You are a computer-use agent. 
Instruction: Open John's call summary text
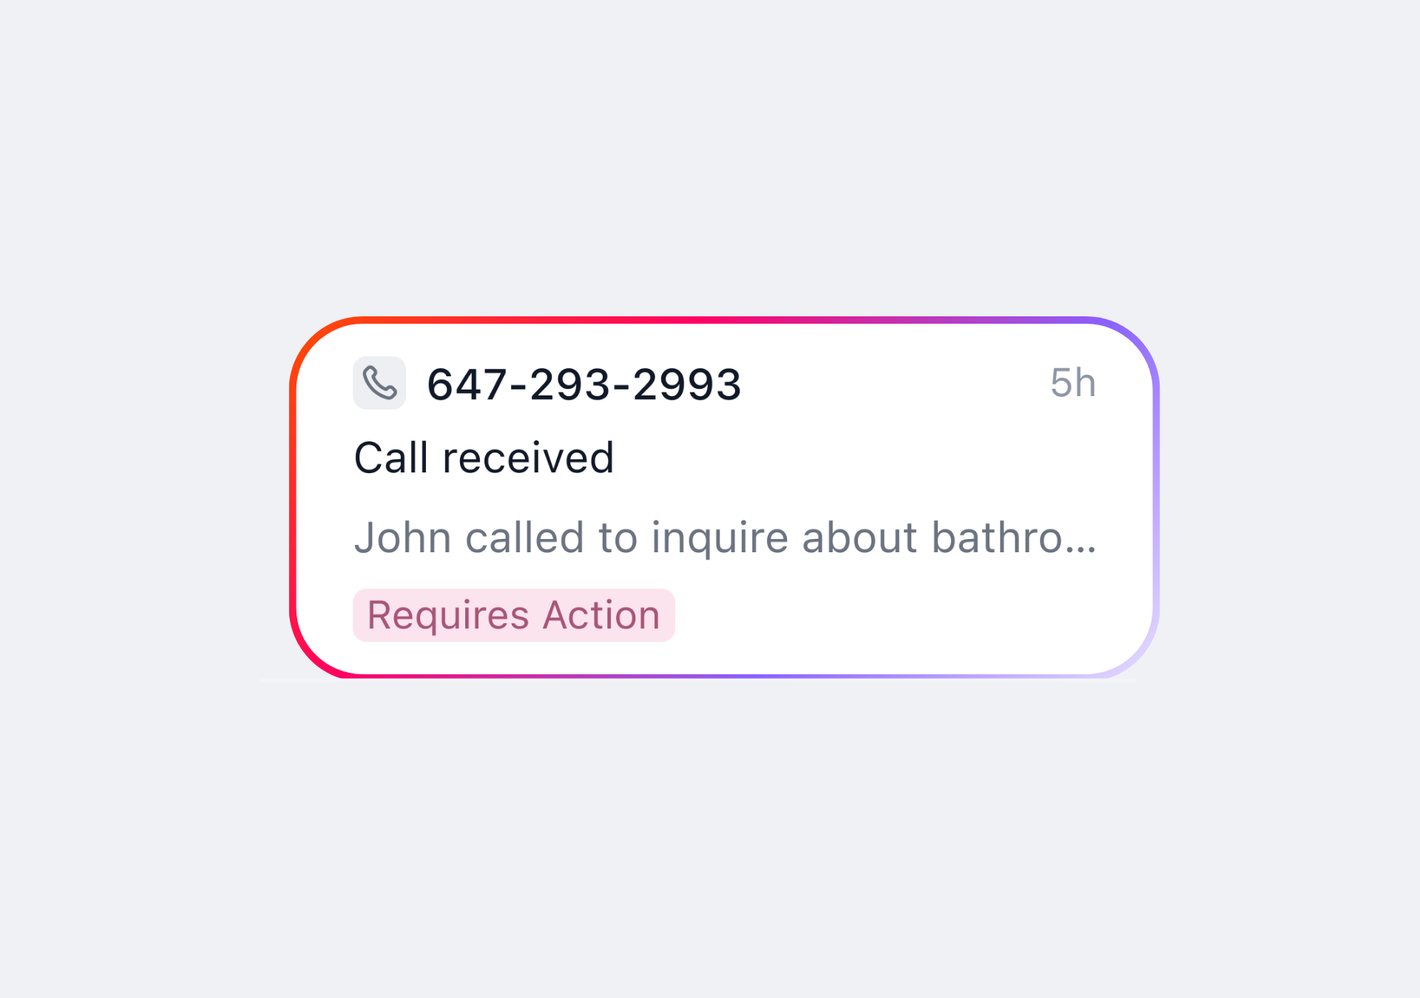coord(725,538)
